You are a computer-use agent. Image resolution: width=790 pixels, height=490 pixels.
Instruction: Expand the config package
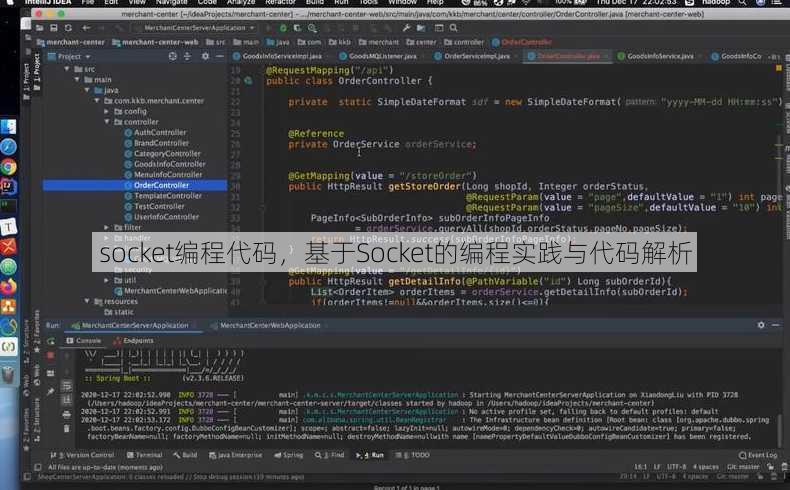106,111
